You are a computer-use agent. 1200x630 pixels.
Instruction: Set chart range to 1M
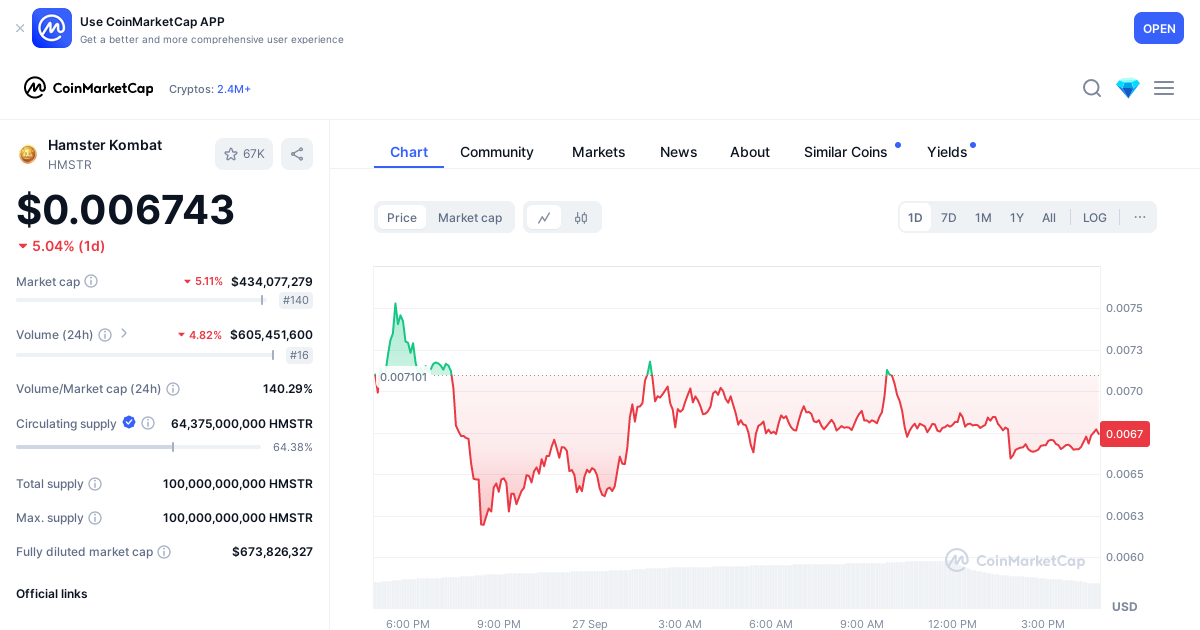coord(983,217)
